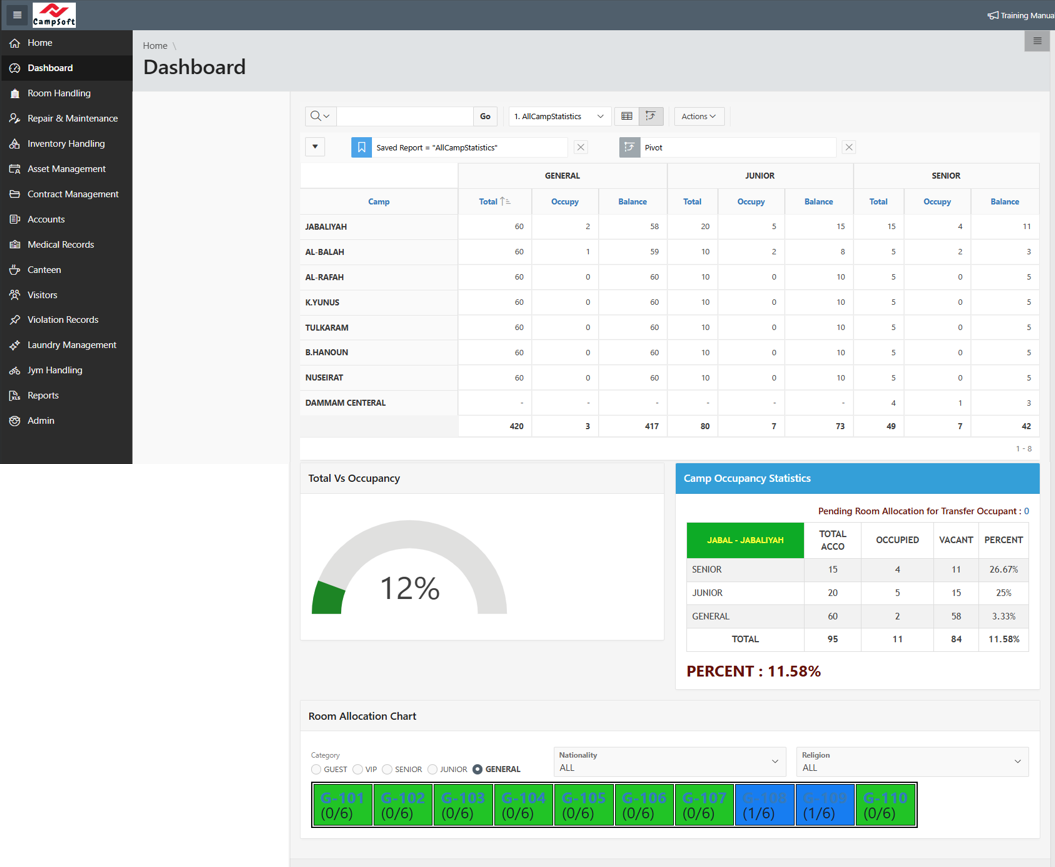Remove the Pivot setting

coord(849,147)
